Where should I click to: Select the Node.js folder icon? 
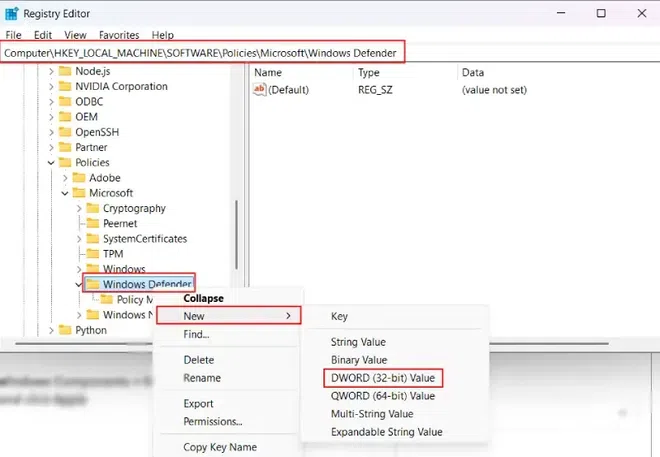[x=65, y=71]
